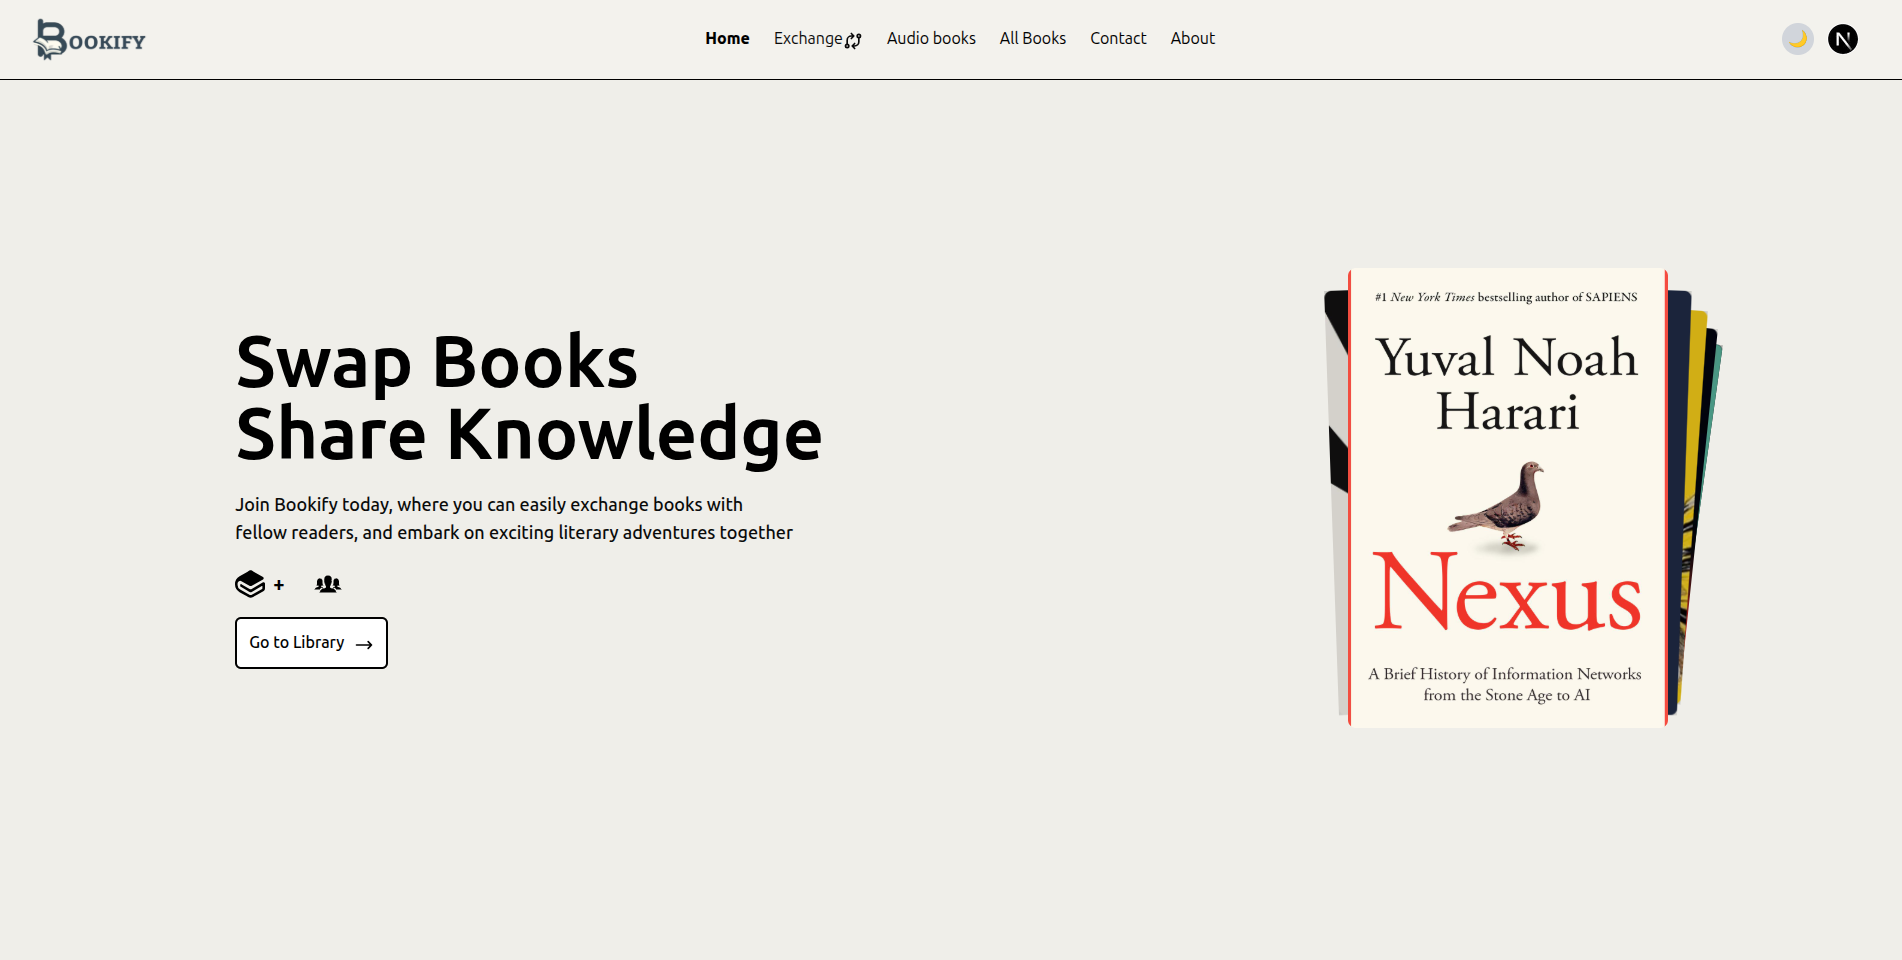The width and height of the screenshot is (1902, 960).
Task: Browse All Books from the navbar
Action: pos(1032,38)
